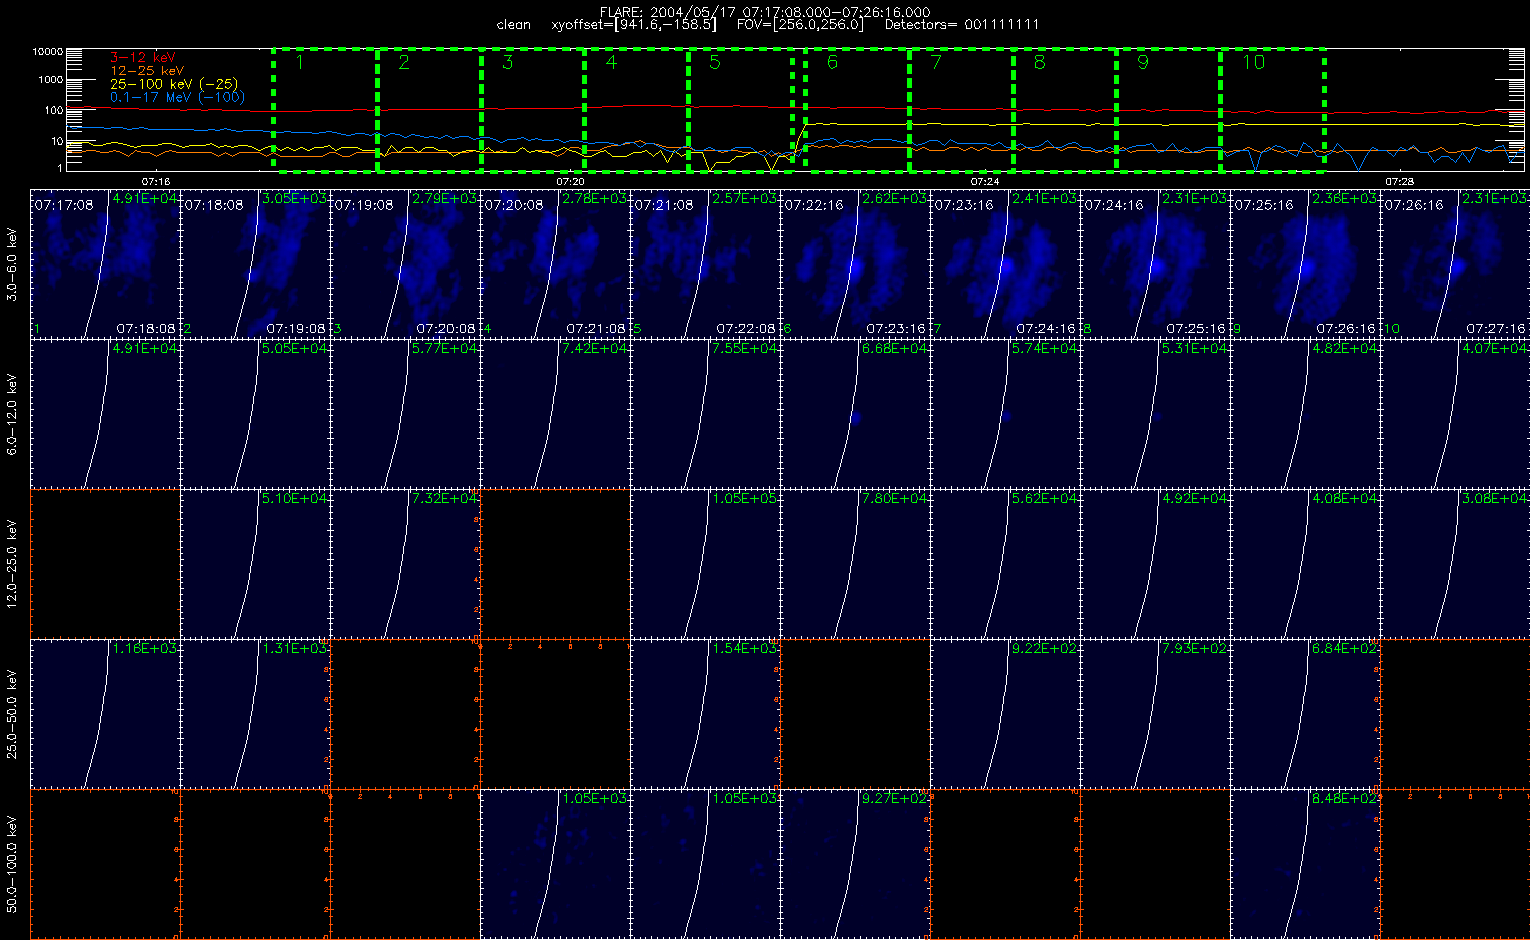
Task: Open the 6.0-12.0 keV image labeled 7.42E+04
Action: tap(555, 414)
